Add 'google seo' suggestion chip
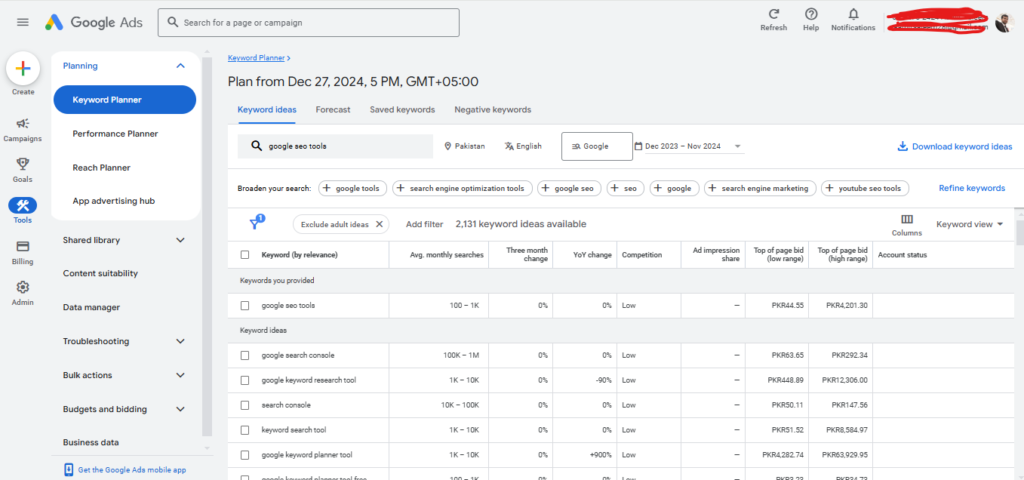The width and height of the screenshot is (1024, 480). pos(569,188)
